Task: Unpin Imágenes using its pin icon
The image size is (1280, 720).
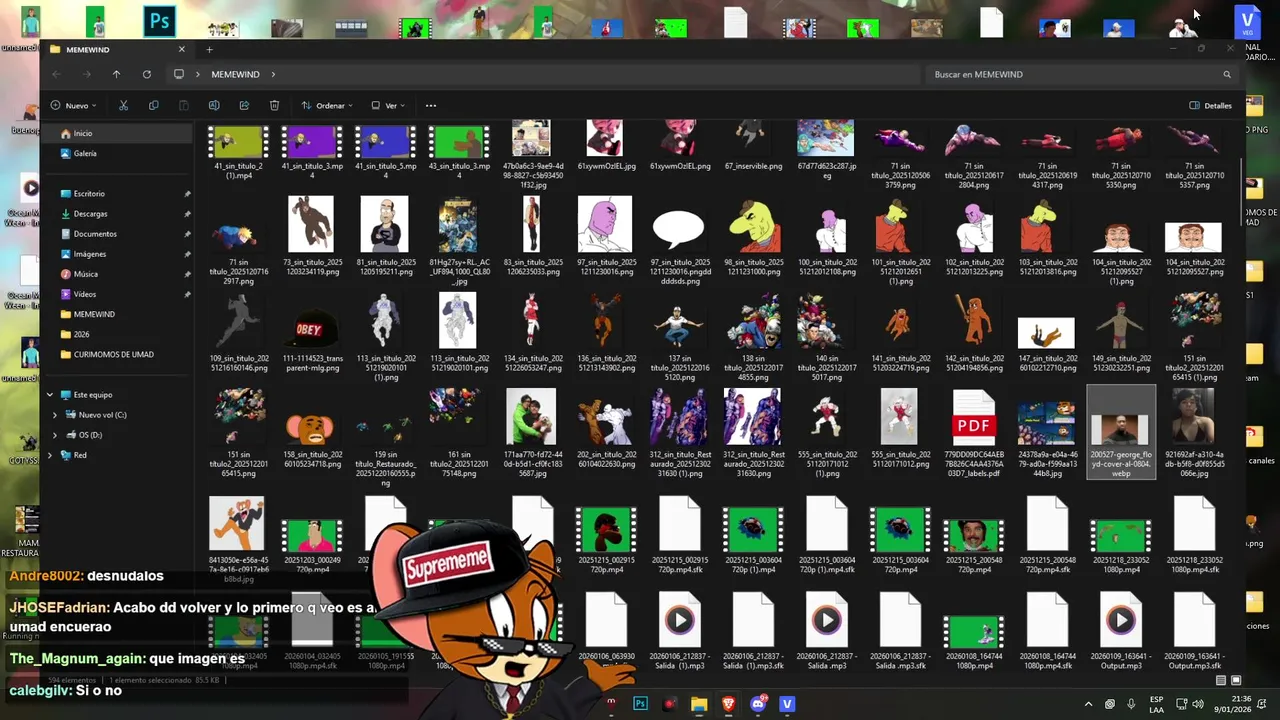Action: 187,254
